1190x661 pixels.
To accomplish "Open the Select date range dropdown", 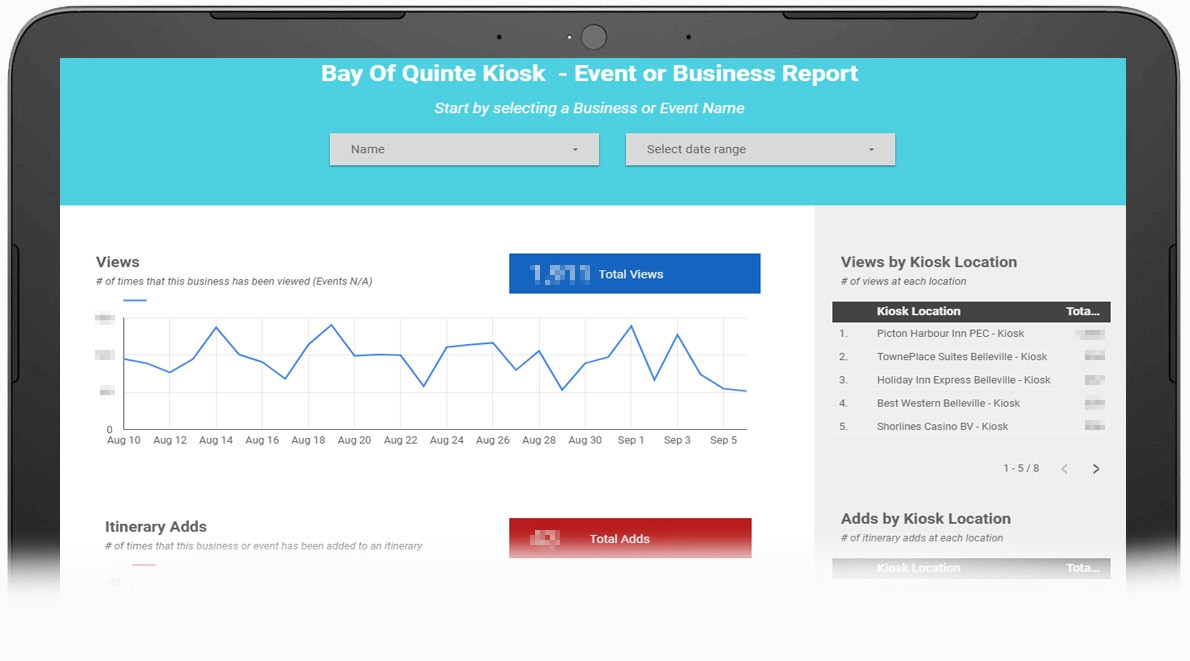I will 760,150.
